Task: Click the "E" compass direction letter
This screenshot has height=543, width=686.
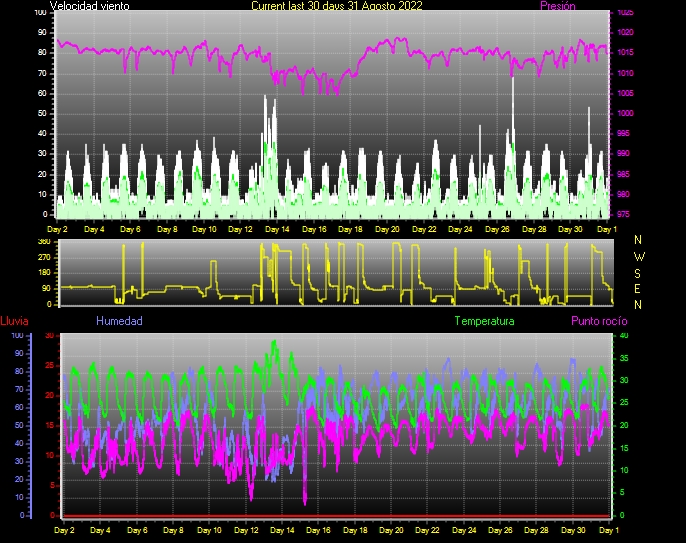Action: click(x=637, y=289)
